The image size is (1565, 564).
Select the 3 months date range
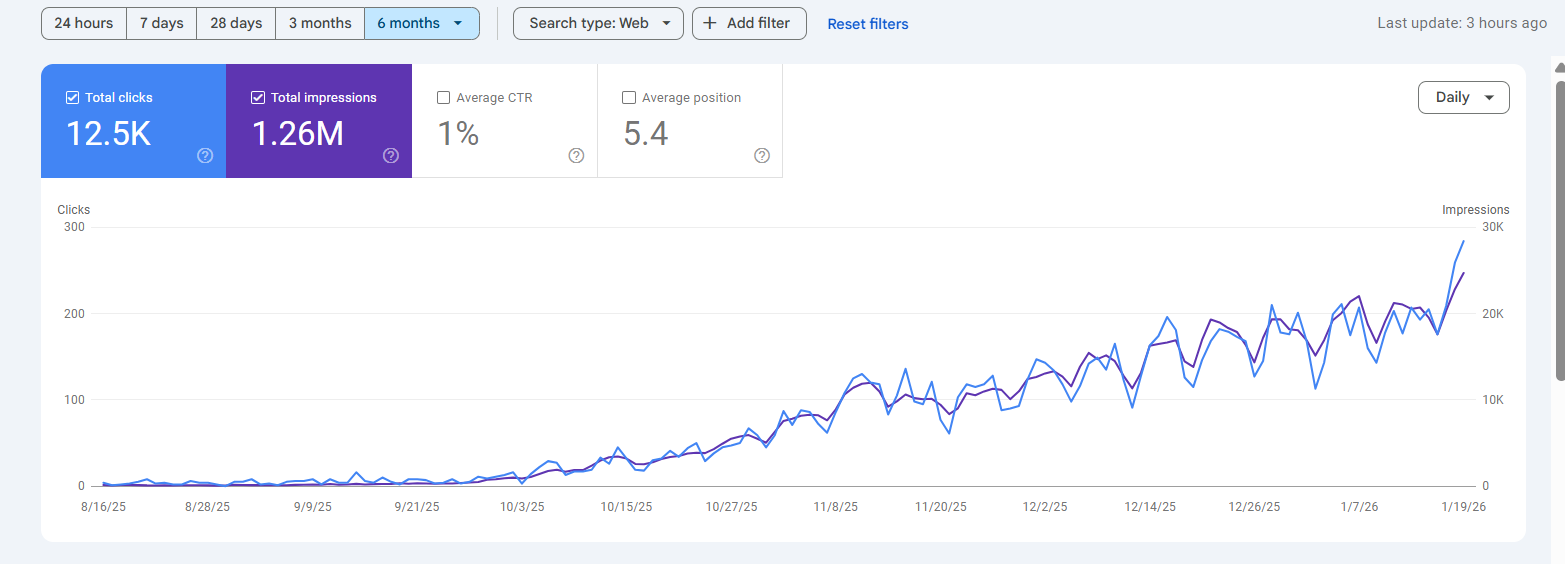pyautogui.click(x=320, y=23)
